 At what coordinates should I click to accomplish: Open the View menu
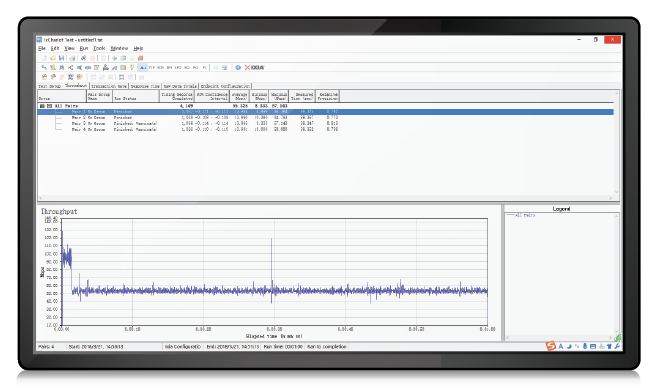[69, 48]
